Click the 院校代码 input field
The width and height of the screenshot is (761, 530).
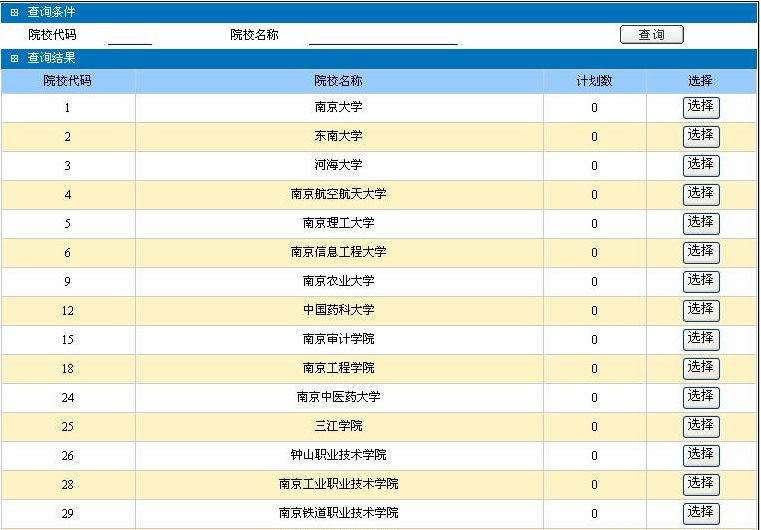(x=130, y=36)
